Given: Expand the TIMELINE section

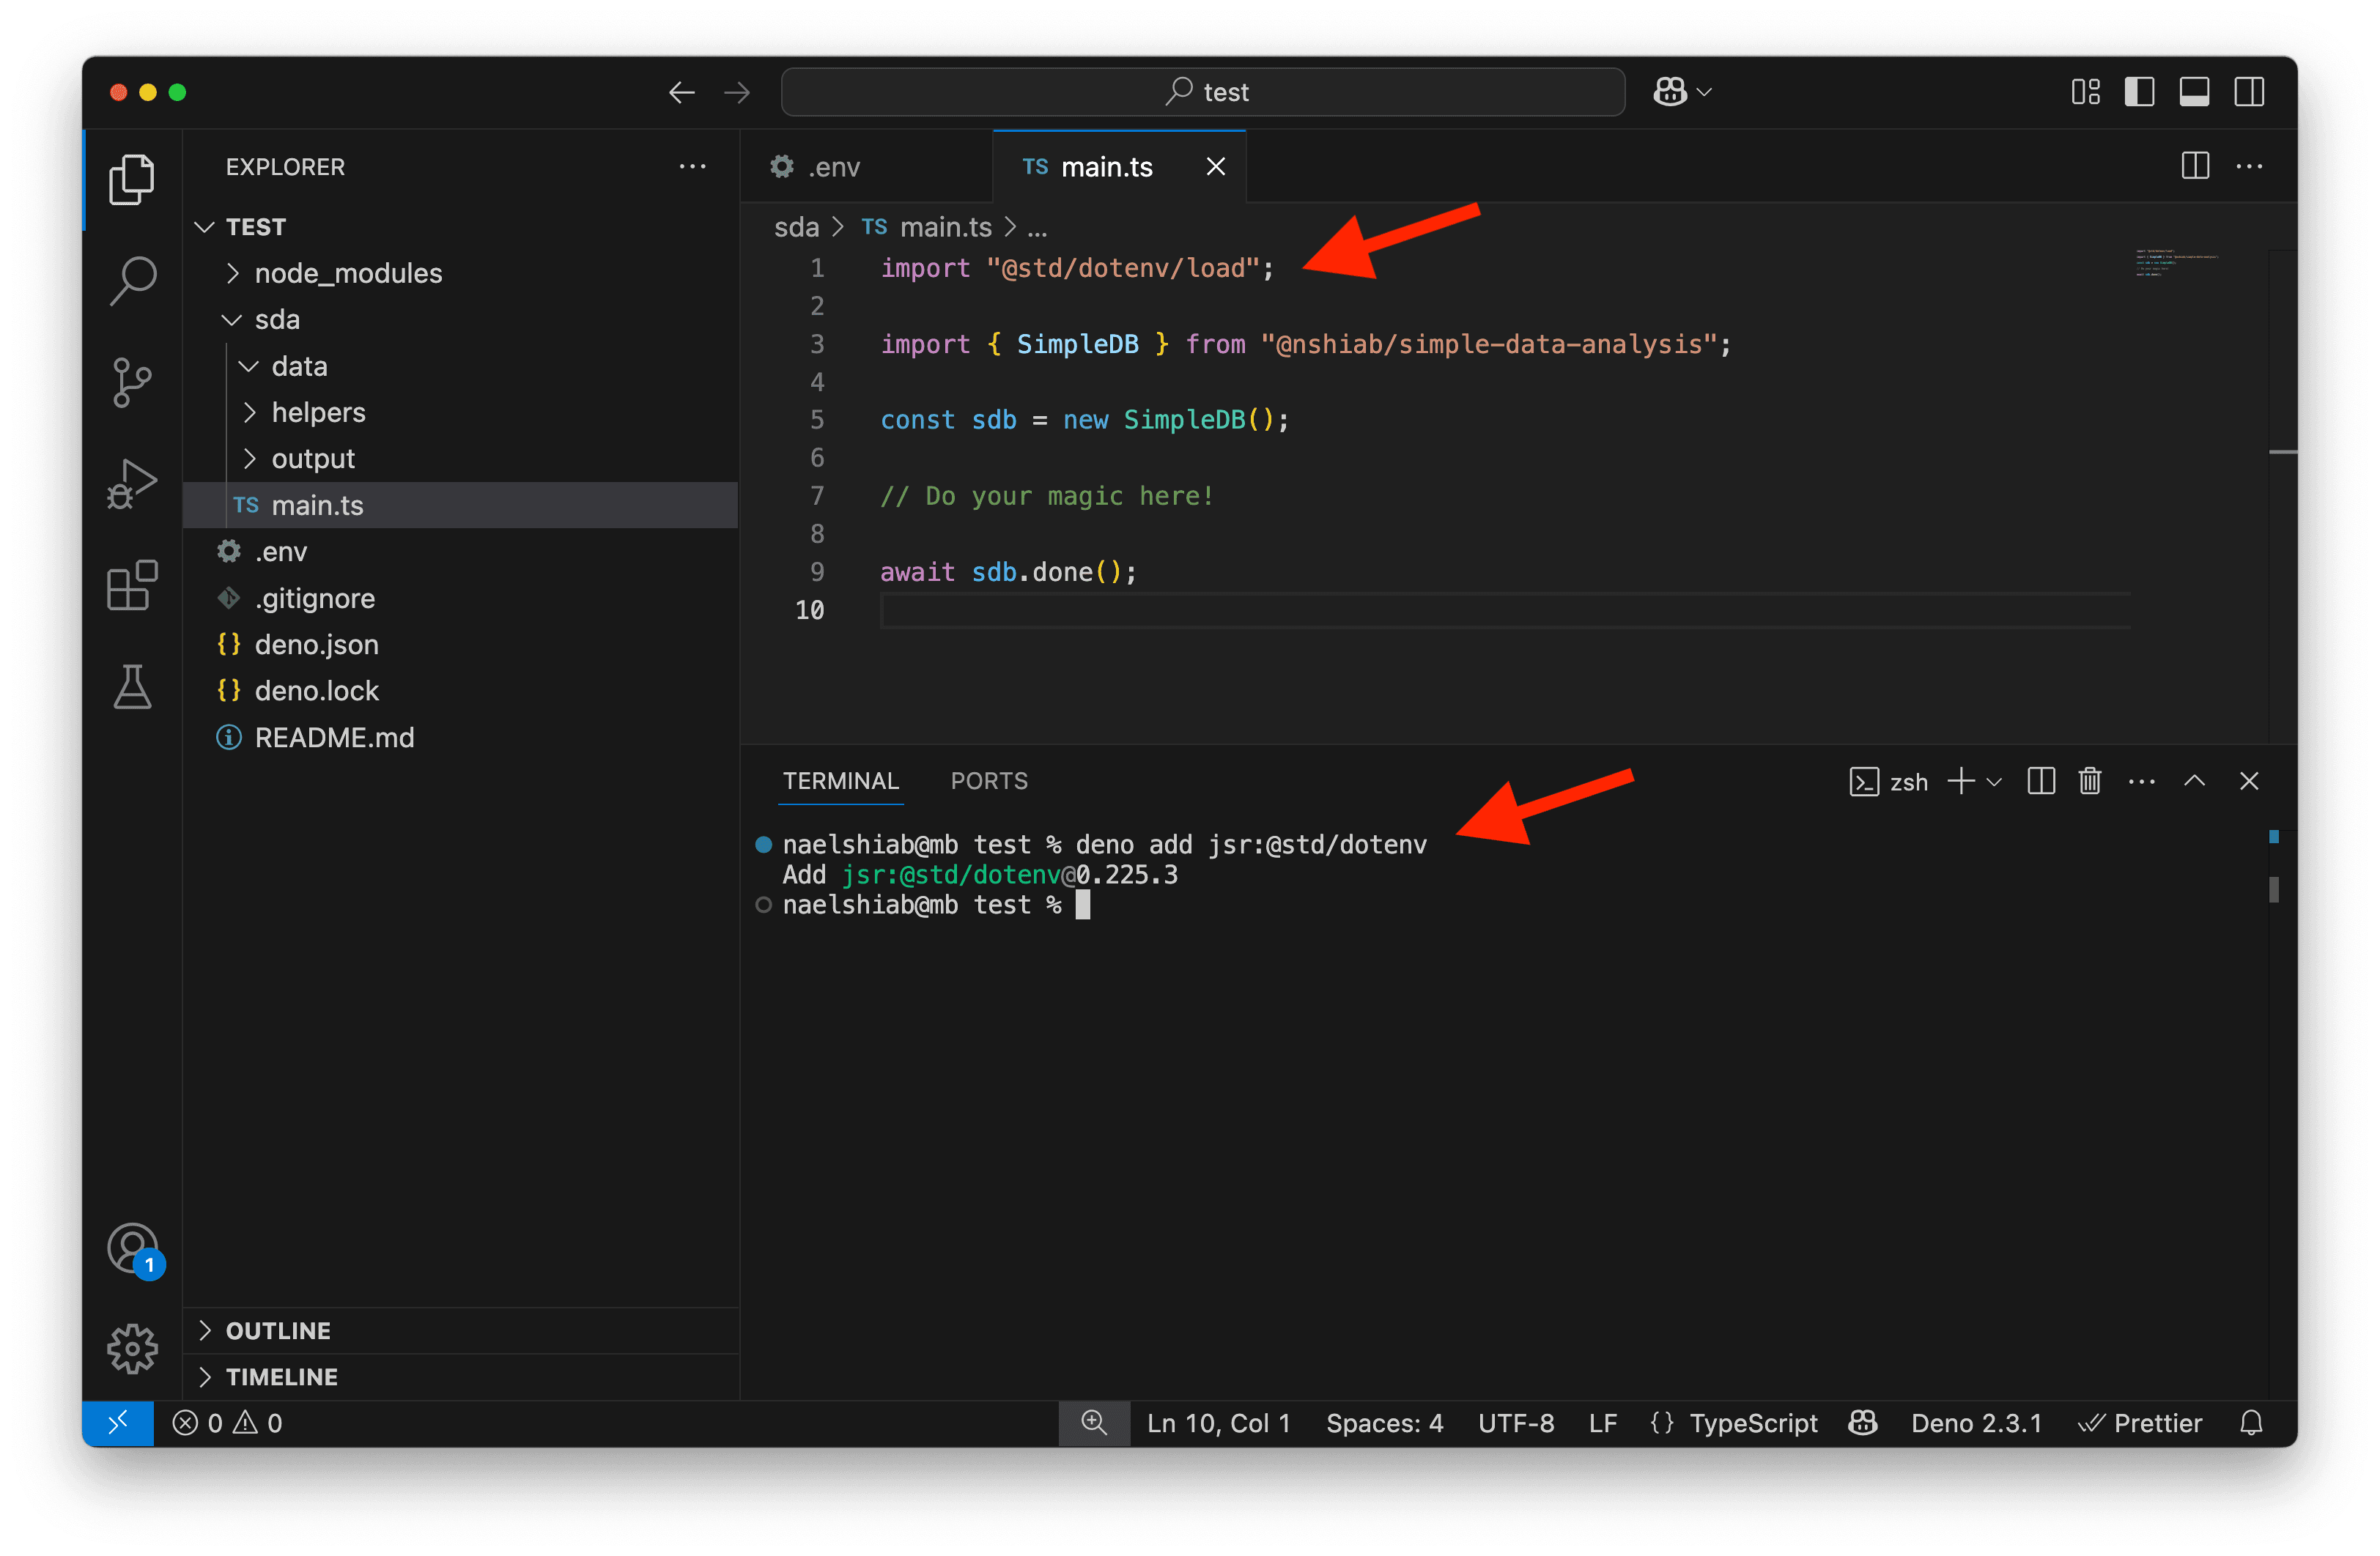Looking at the screenshot, I should coord(461,1377).
